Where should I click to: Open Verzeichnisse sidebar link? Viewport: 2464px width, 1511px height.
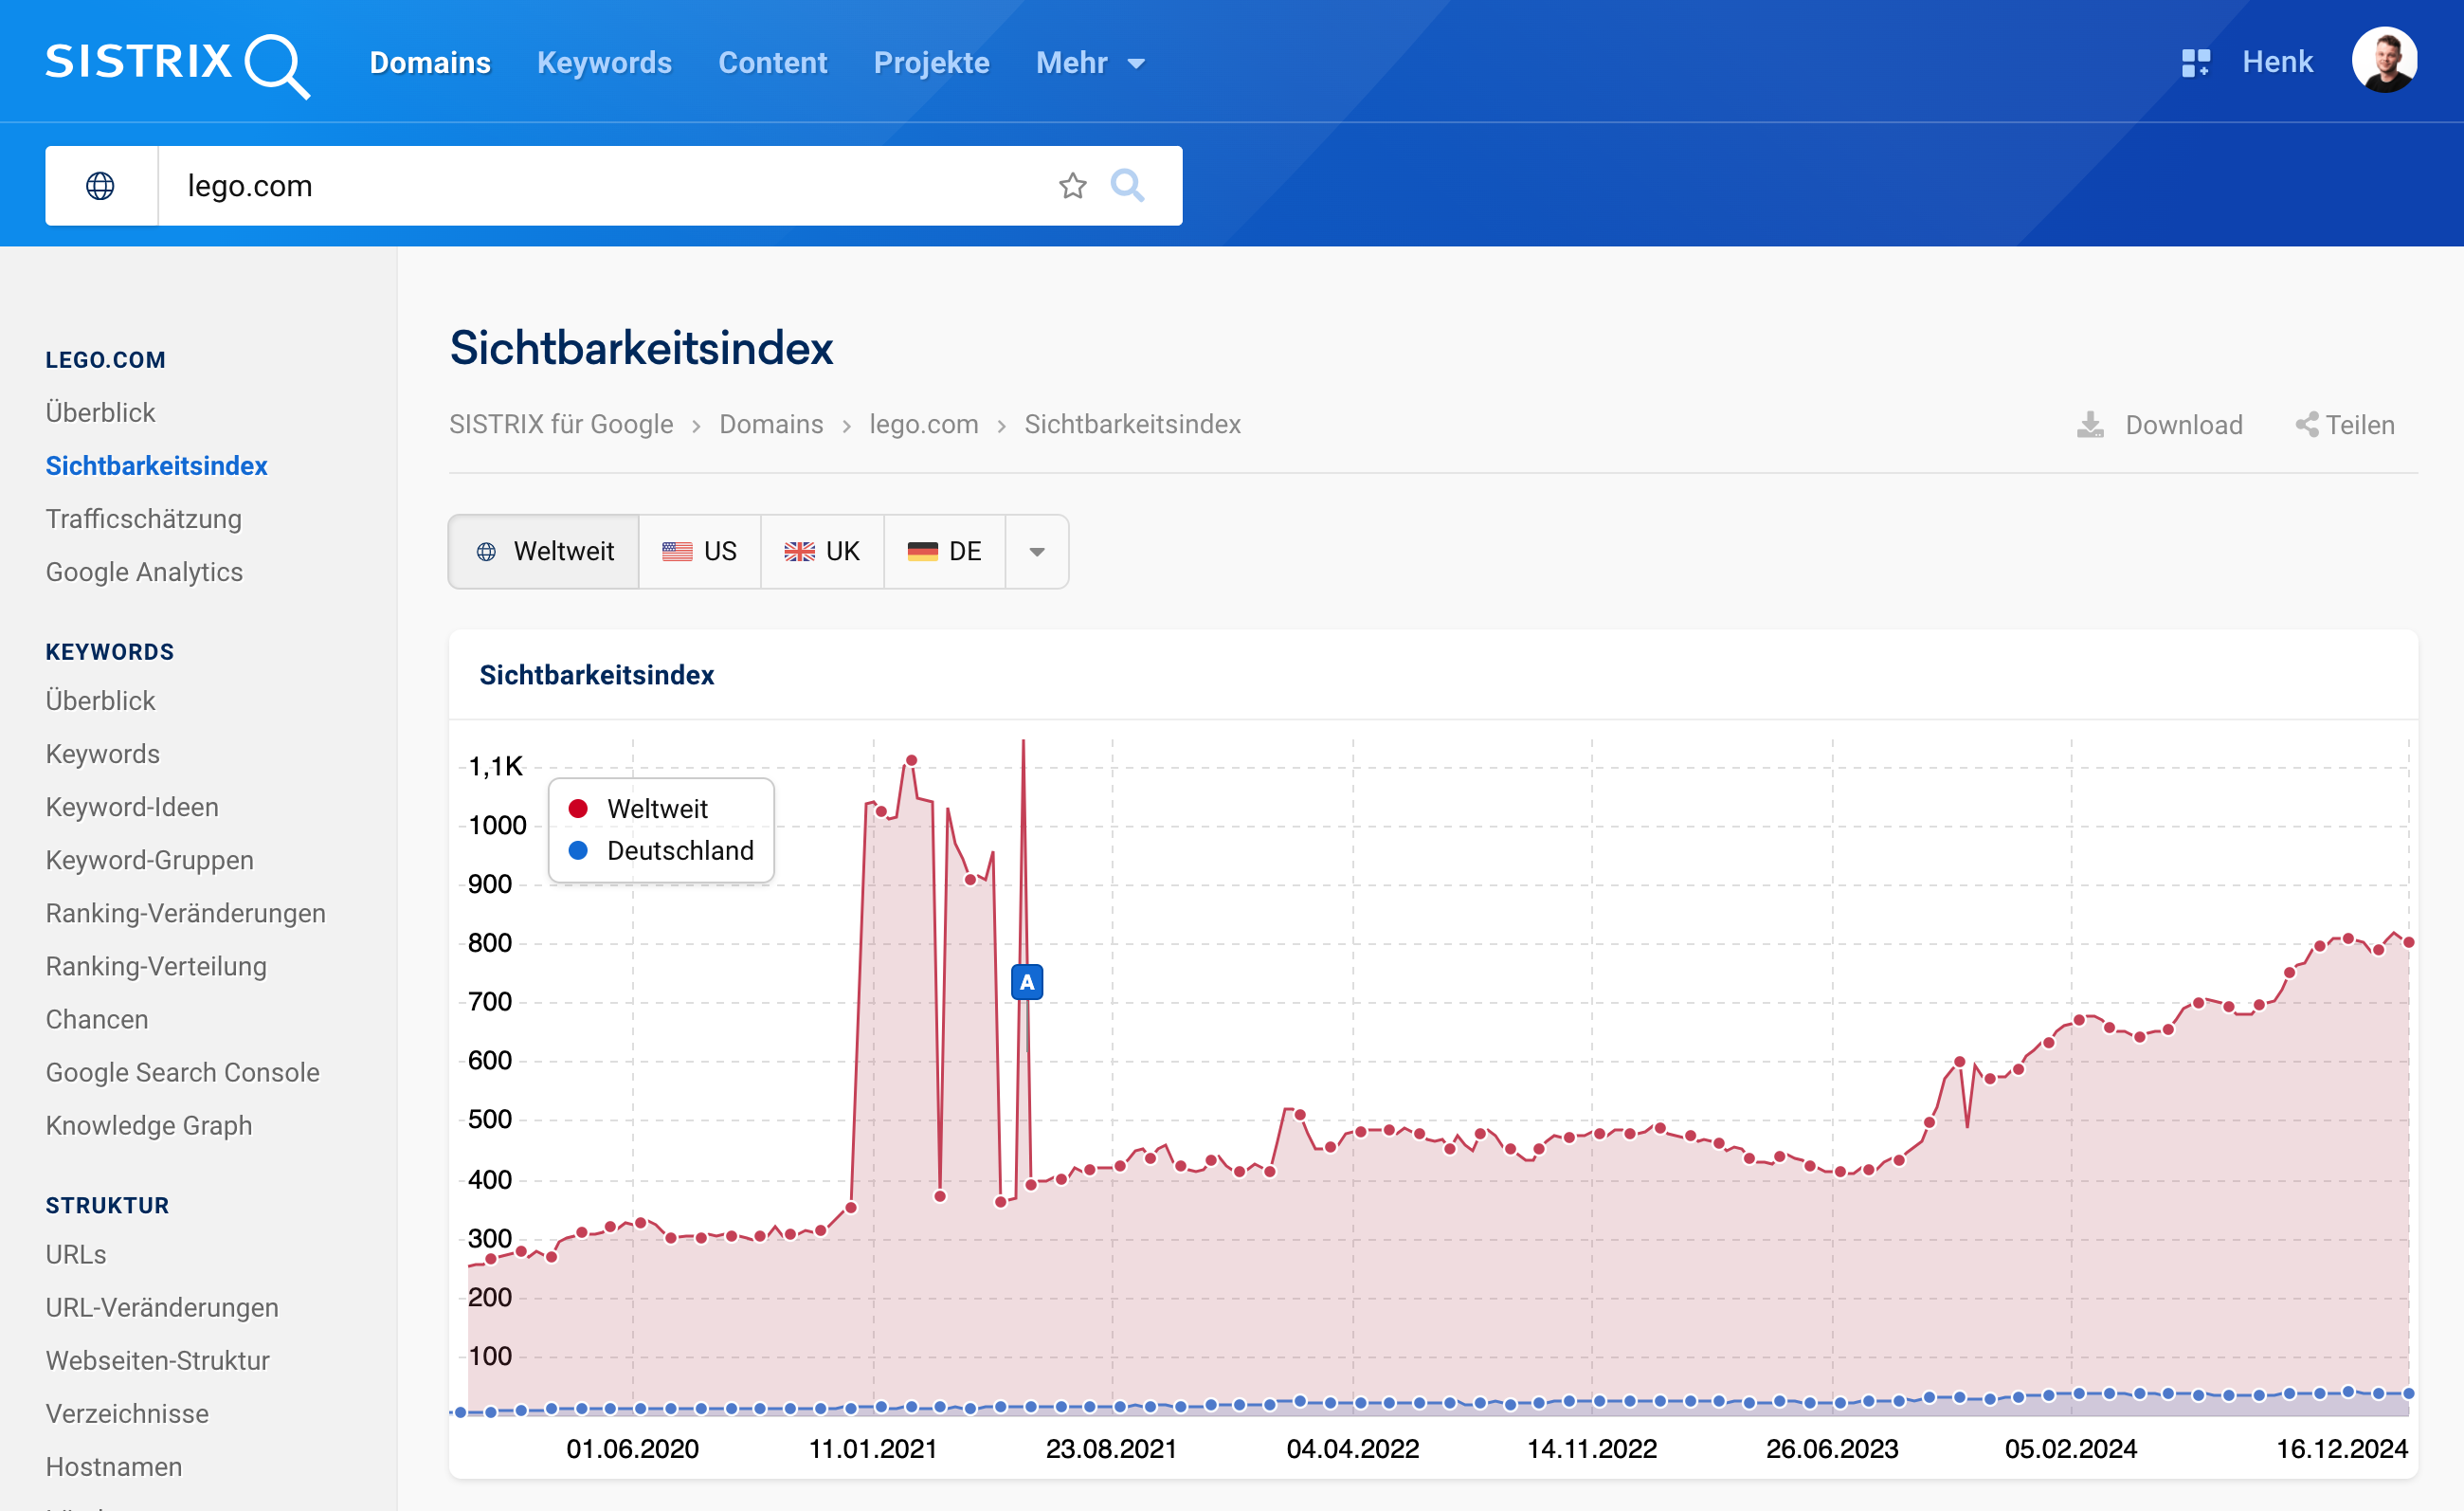[x=127, y=1413]
